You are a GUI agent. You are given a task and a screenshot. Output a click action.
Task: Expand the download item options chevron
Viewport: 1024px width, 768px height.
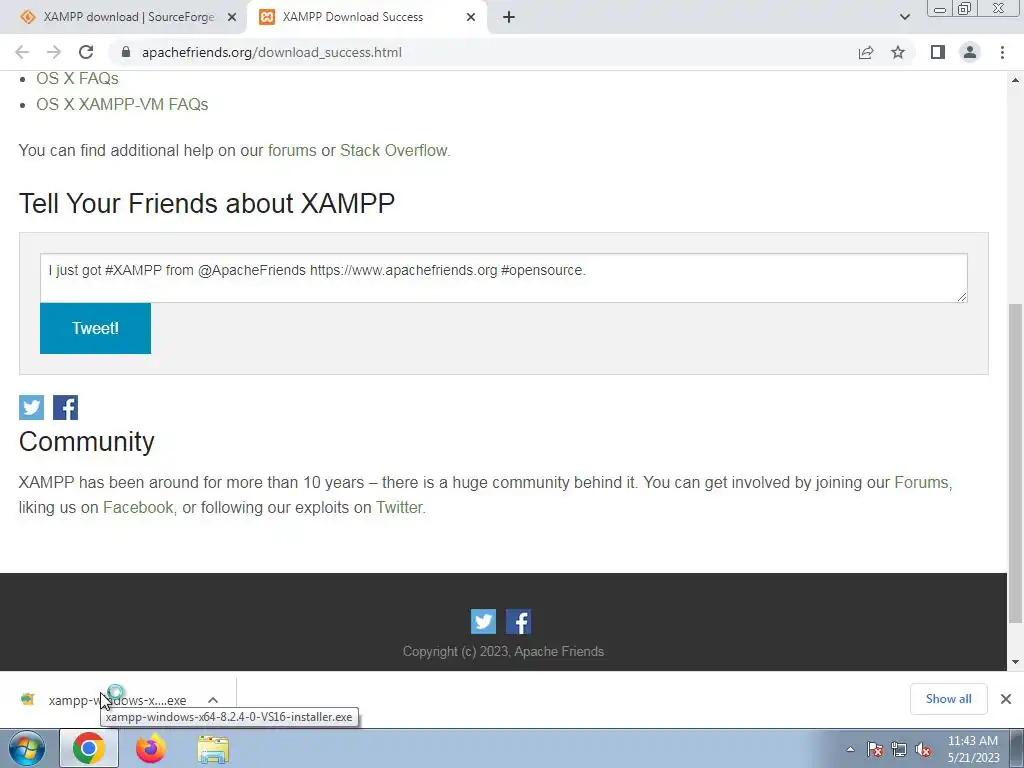[213, 700]
